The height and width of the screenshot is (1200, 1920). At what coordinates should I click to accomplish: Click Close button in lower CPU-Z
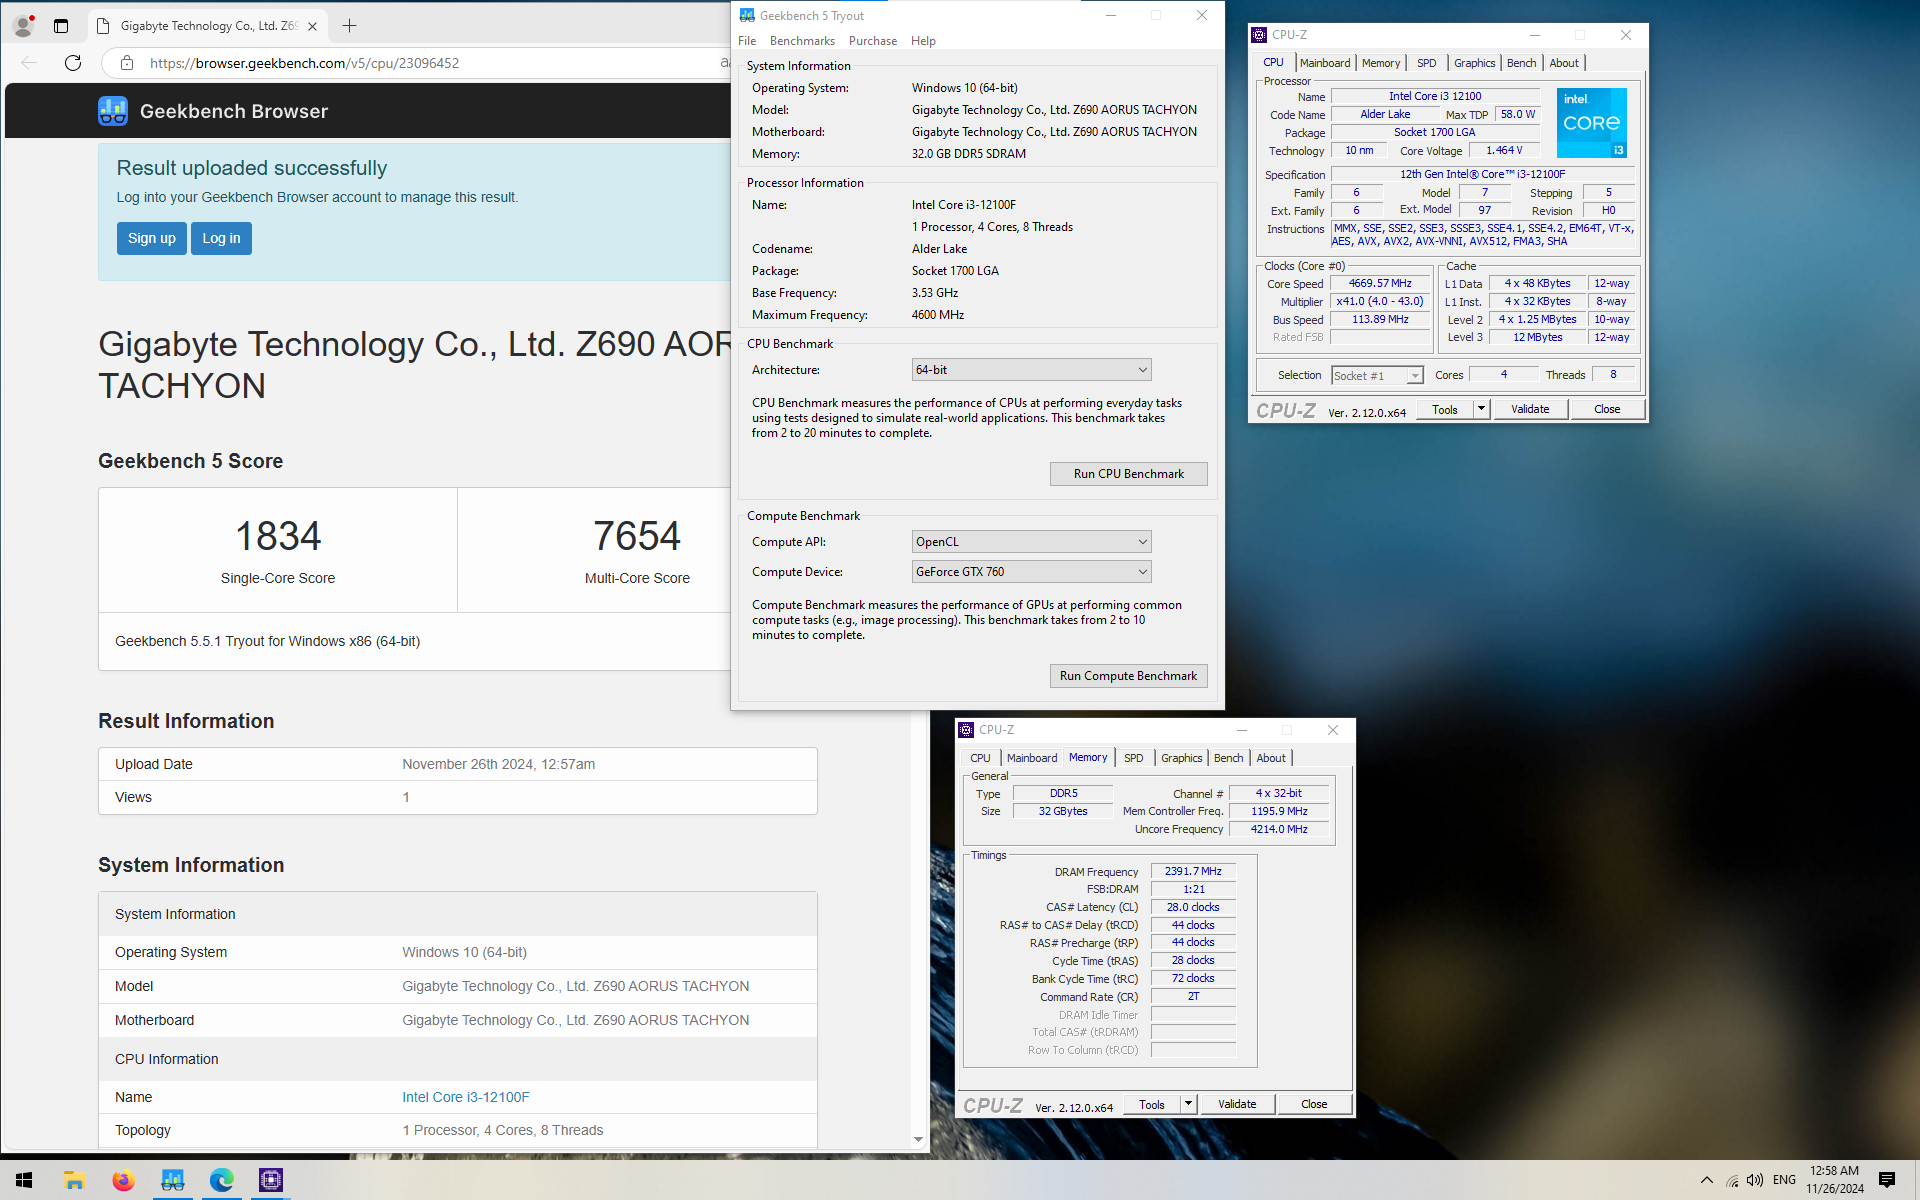[x=1314, y=1104]
